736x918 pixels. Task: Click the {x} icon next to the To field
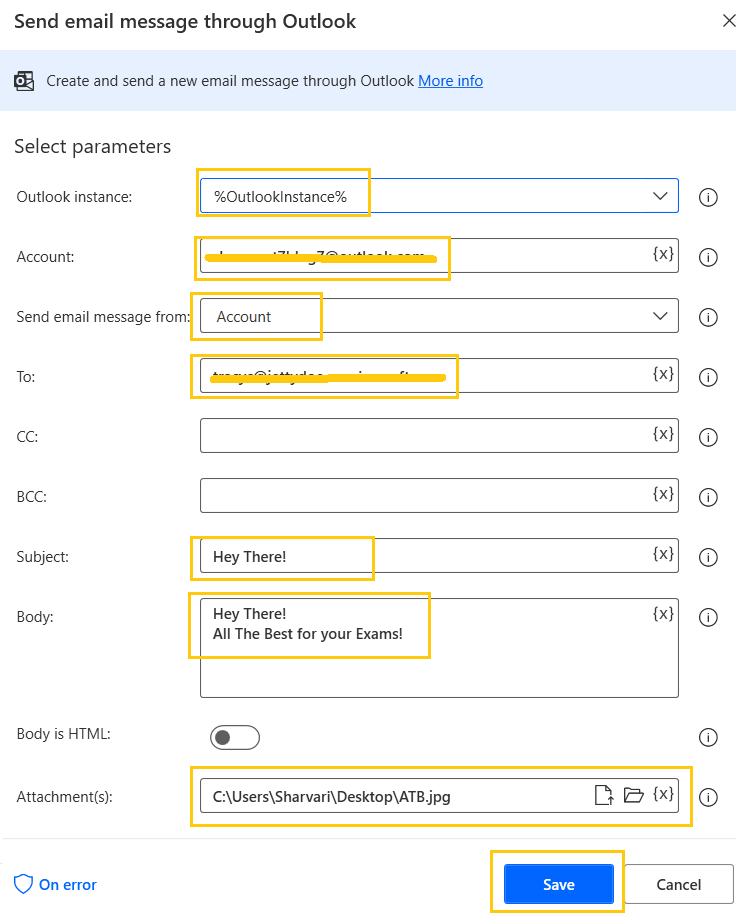coord(663,375)
